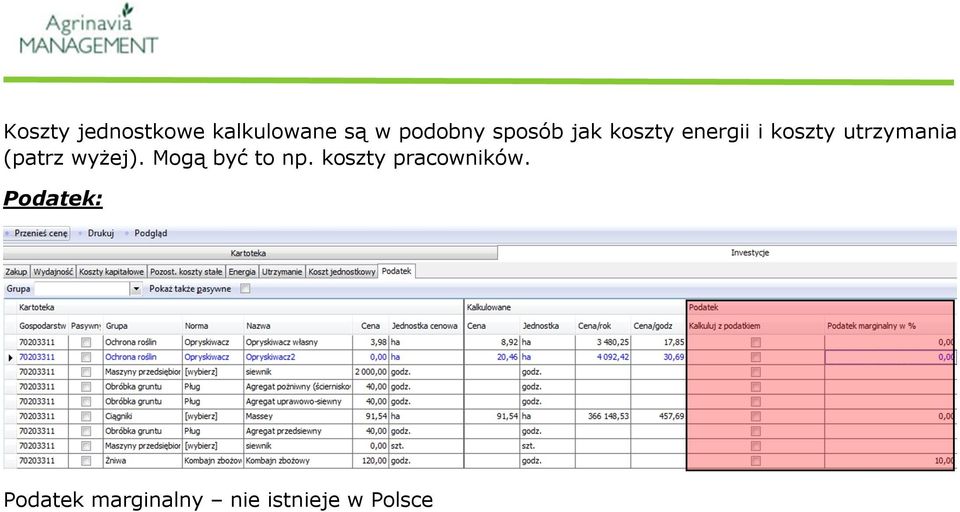960x512 pixels.
Task: Click the 10,00 marginal tax cell
Action: [x=889, y=461]
